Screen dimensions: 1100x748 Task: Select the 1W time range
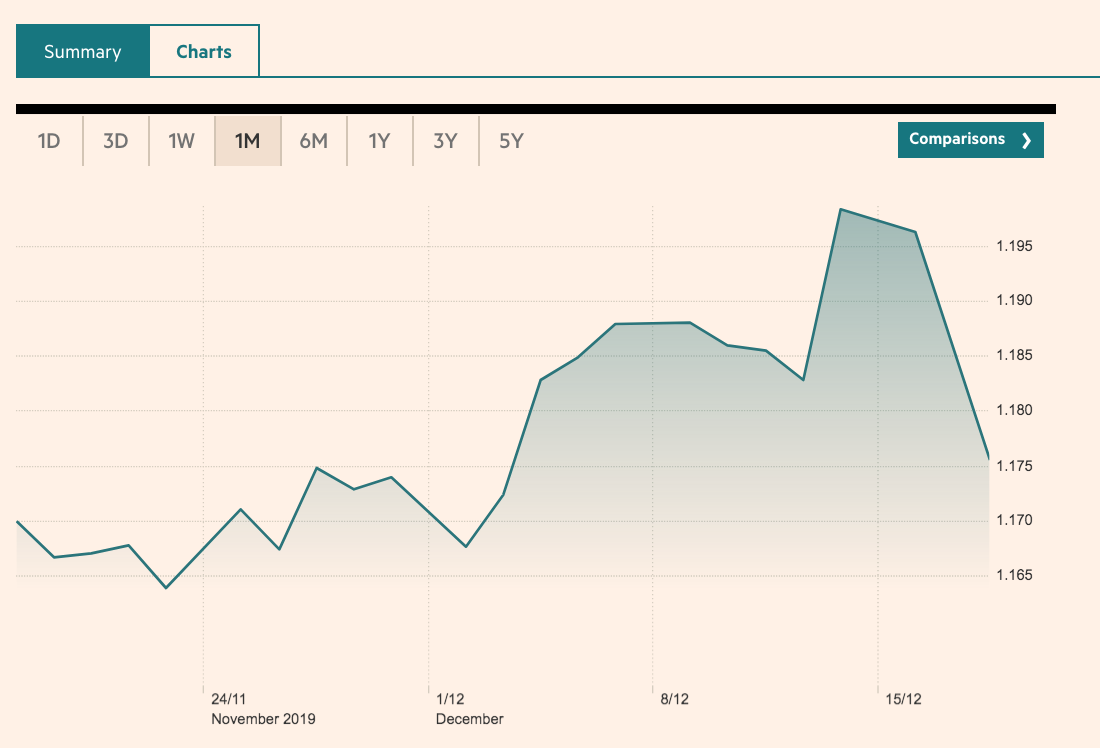pos(181,141)
